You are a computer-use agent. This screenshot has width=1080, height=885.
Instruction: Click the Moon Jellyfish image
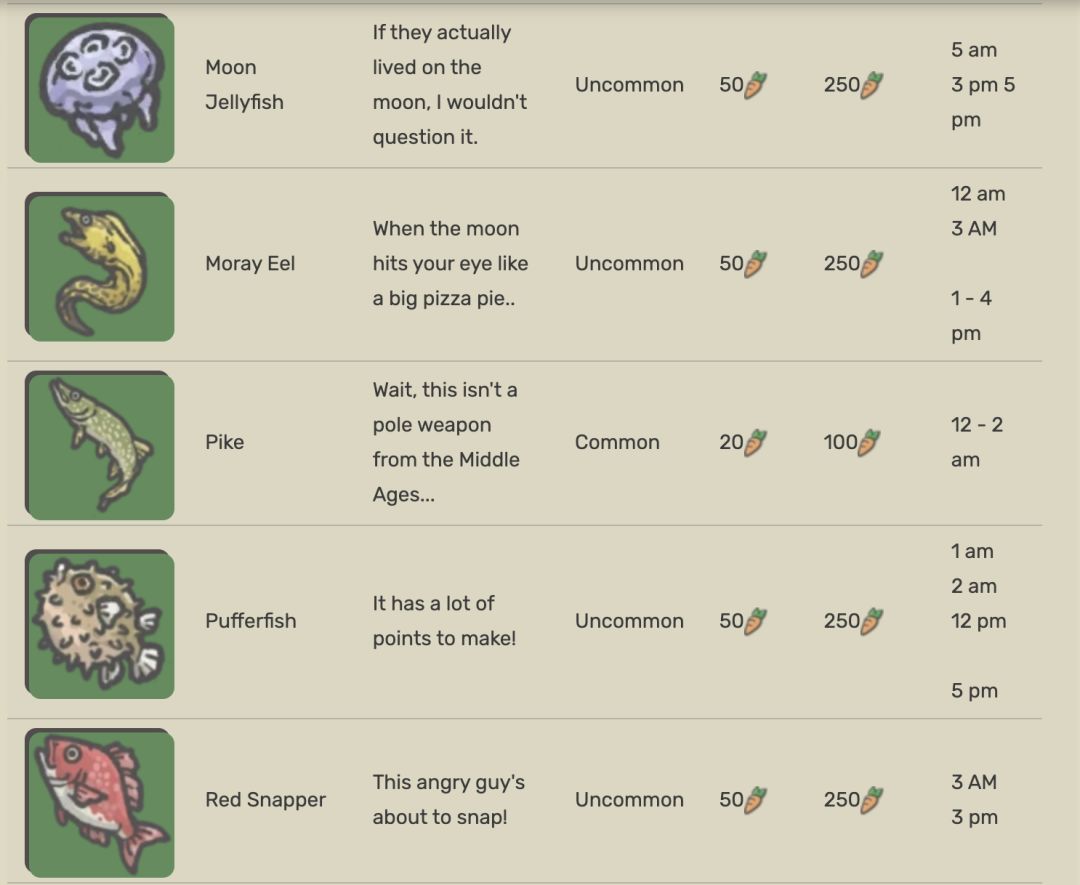[x=99, y=88]
